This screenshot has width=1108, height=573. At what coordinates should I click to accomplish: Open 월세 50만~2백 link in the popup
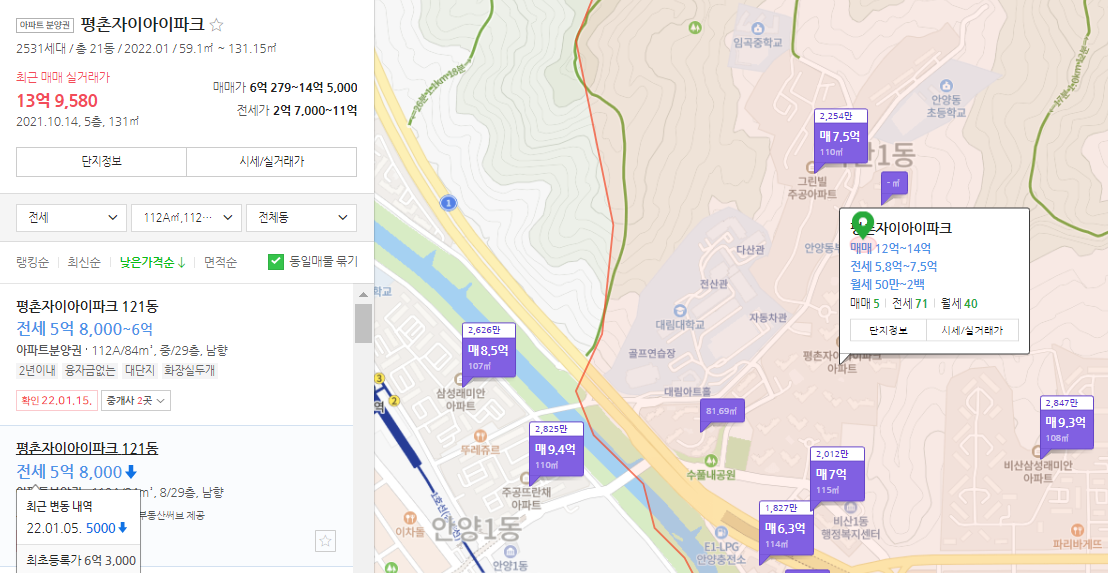pos(888,285)
